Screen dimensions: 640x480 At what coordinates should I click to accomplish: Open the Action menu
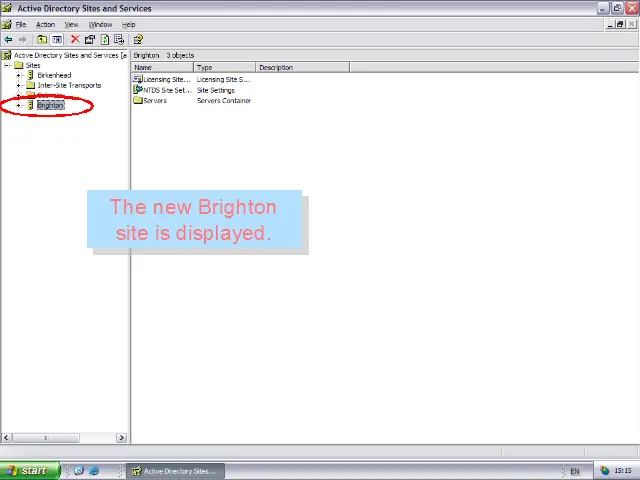(x=45, y=24)
